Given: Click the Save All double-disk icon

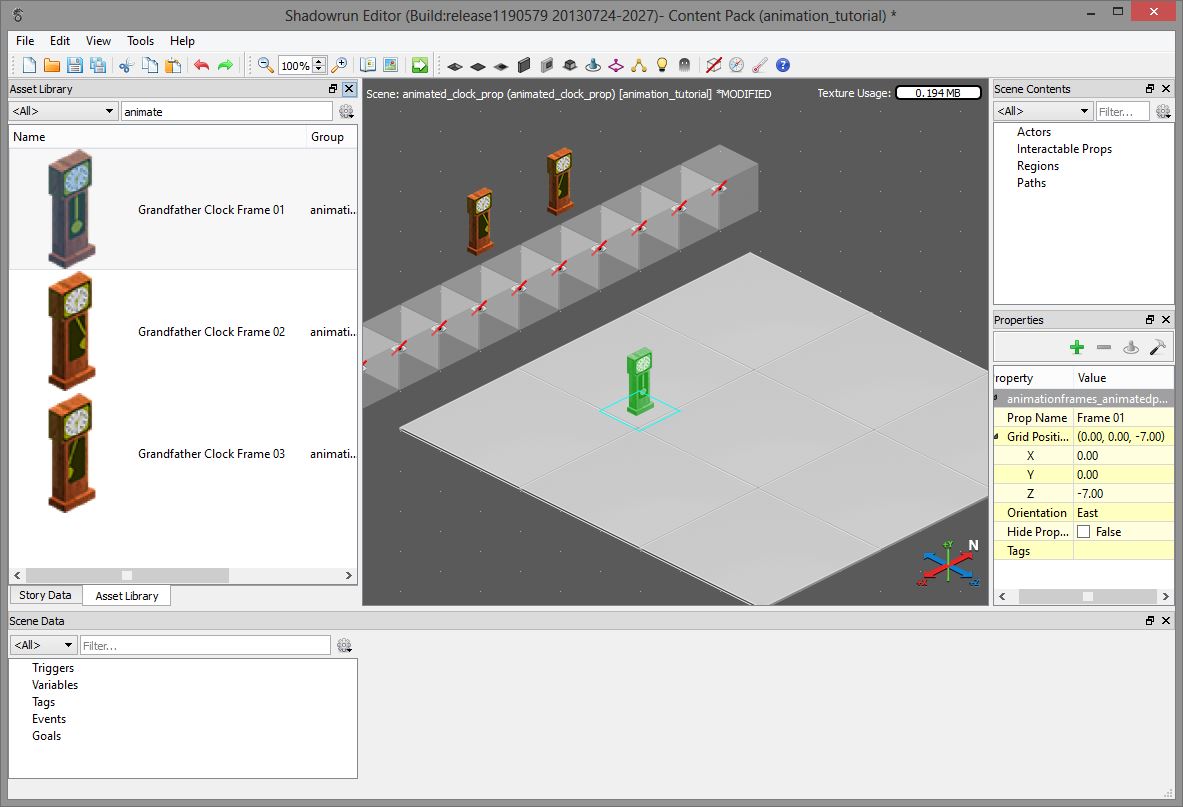Looking at the screenshot, I should 98,66.
